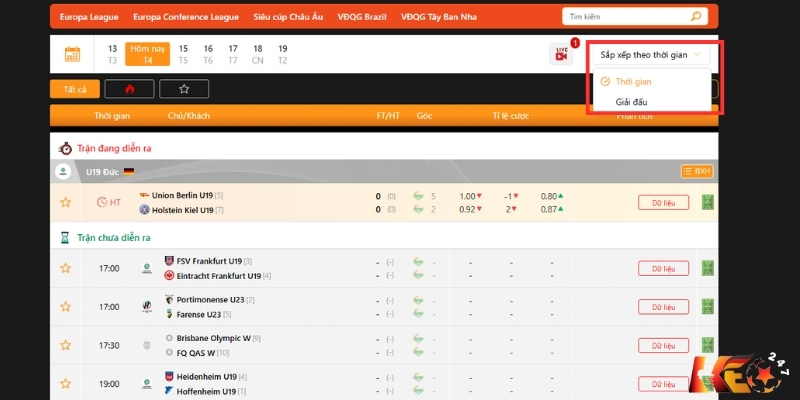Click Dữ liệu for Portimonense U23 match
The width and height of the screenshot is (800, 400).
(x=663, y=307)
